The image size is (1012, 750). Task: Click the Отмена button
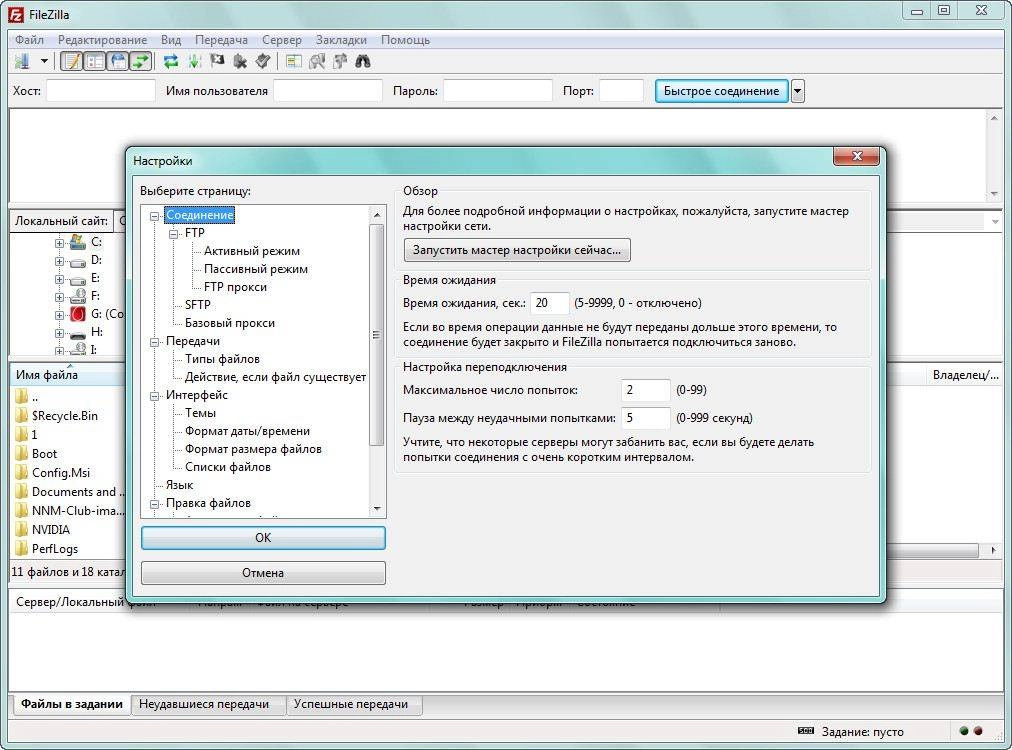coord(263,573)
